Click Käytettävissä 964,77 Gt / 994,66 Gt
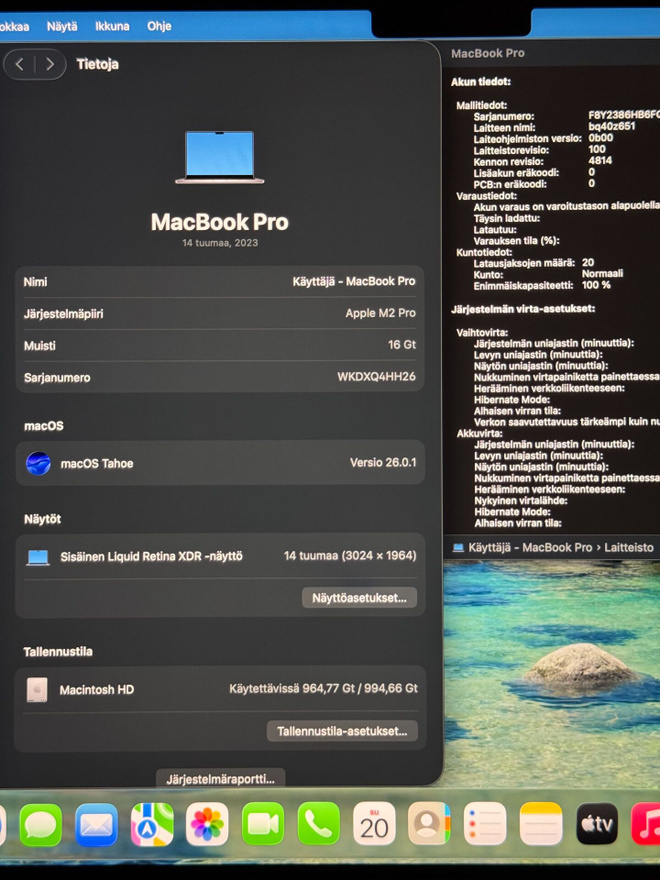The width and height of the screenshot is (660, 880). coord(323,689)
